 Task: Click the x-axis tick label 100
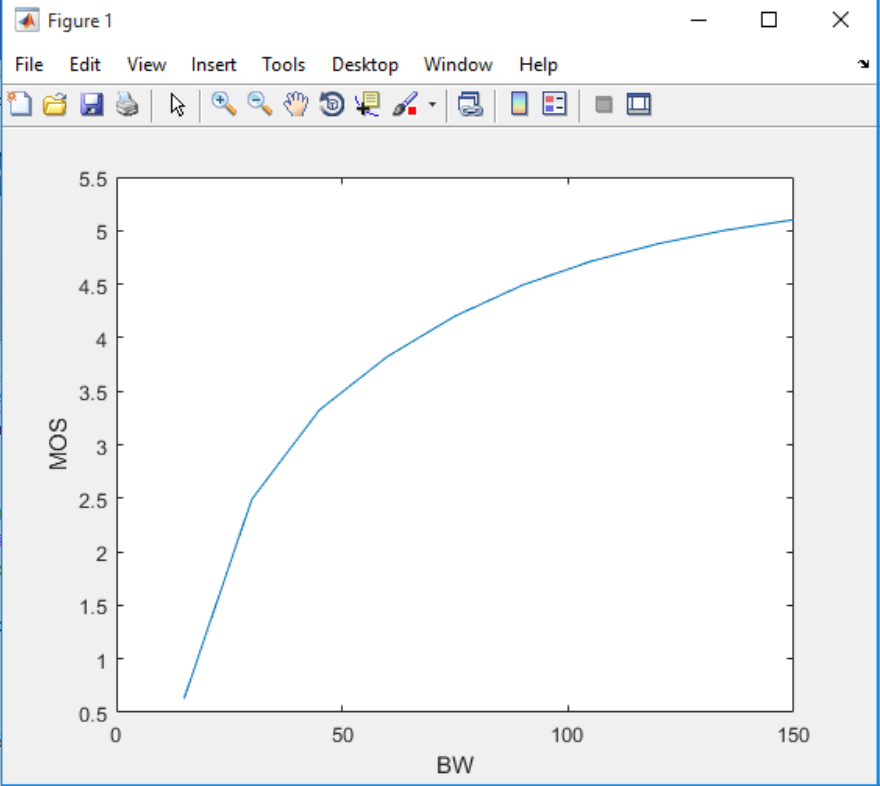pyautogui.click(x=567, y=735)
